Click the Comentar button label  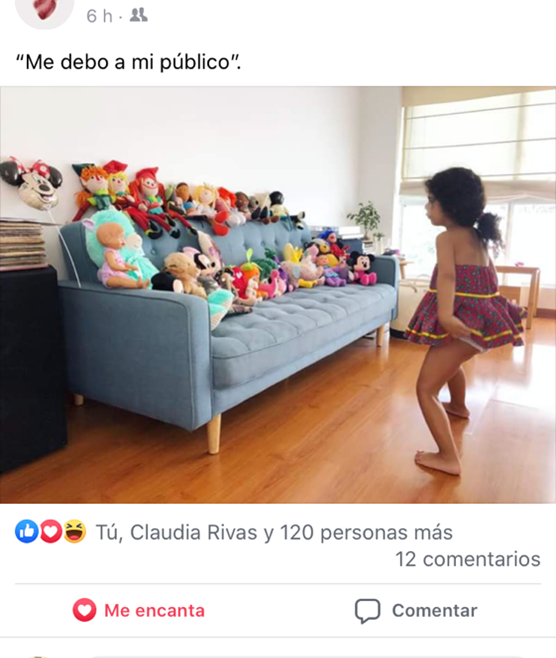click(435, 611)
